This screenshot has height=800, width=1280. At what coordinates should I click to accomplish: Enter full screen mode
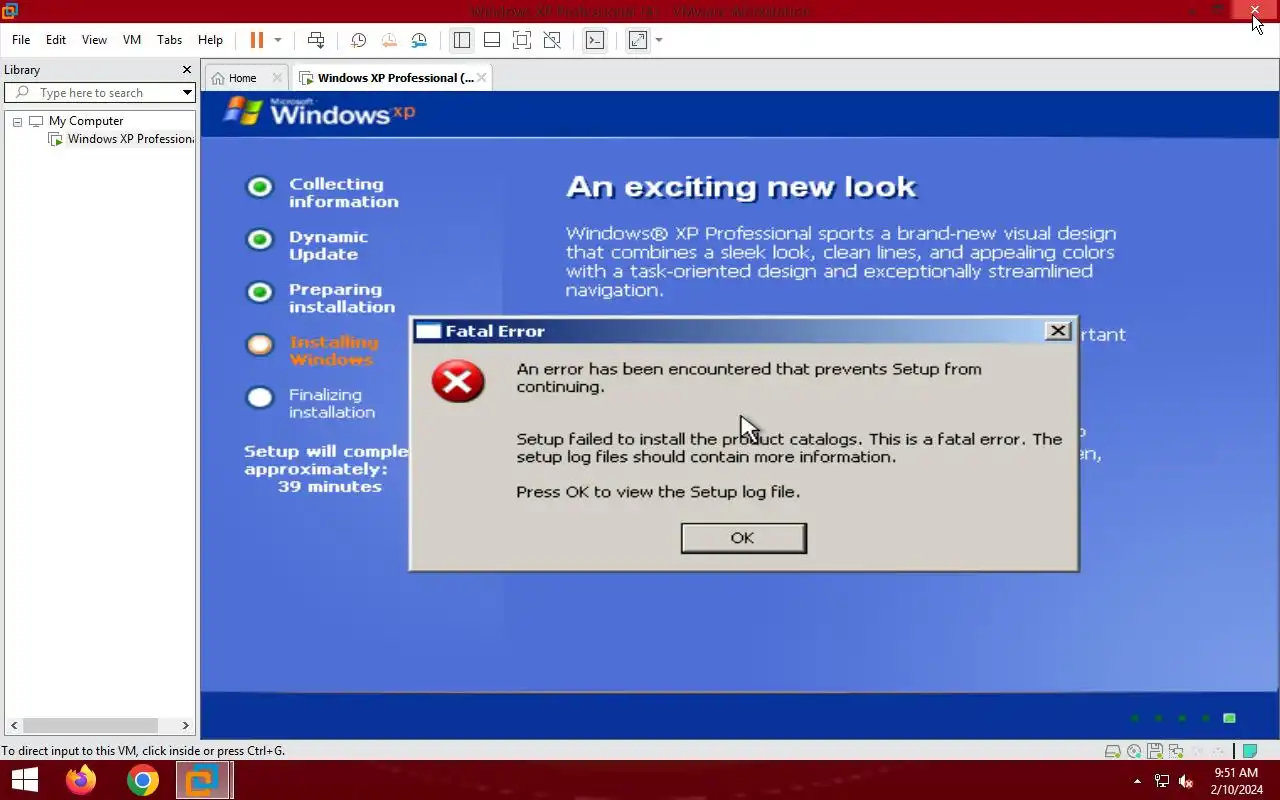pyautogui.click(x=522, y=40)
